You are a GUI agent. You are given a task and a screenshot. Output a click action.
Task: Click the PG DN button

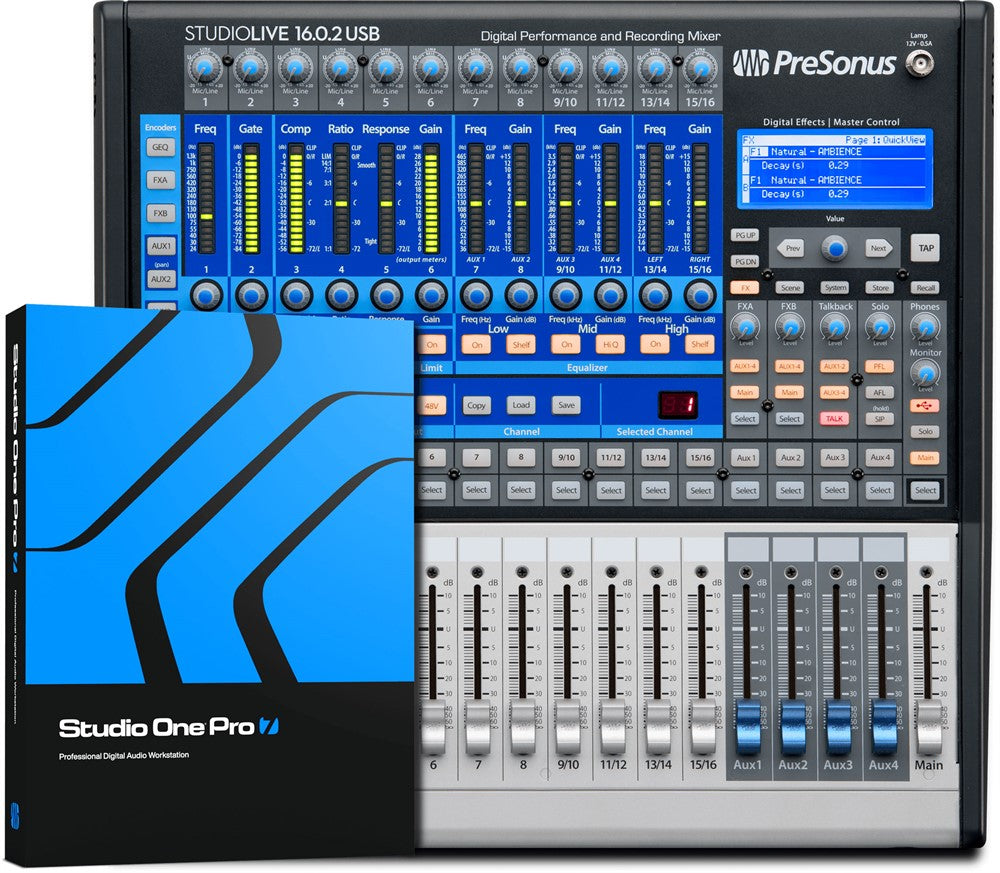(x=745, y=261)
